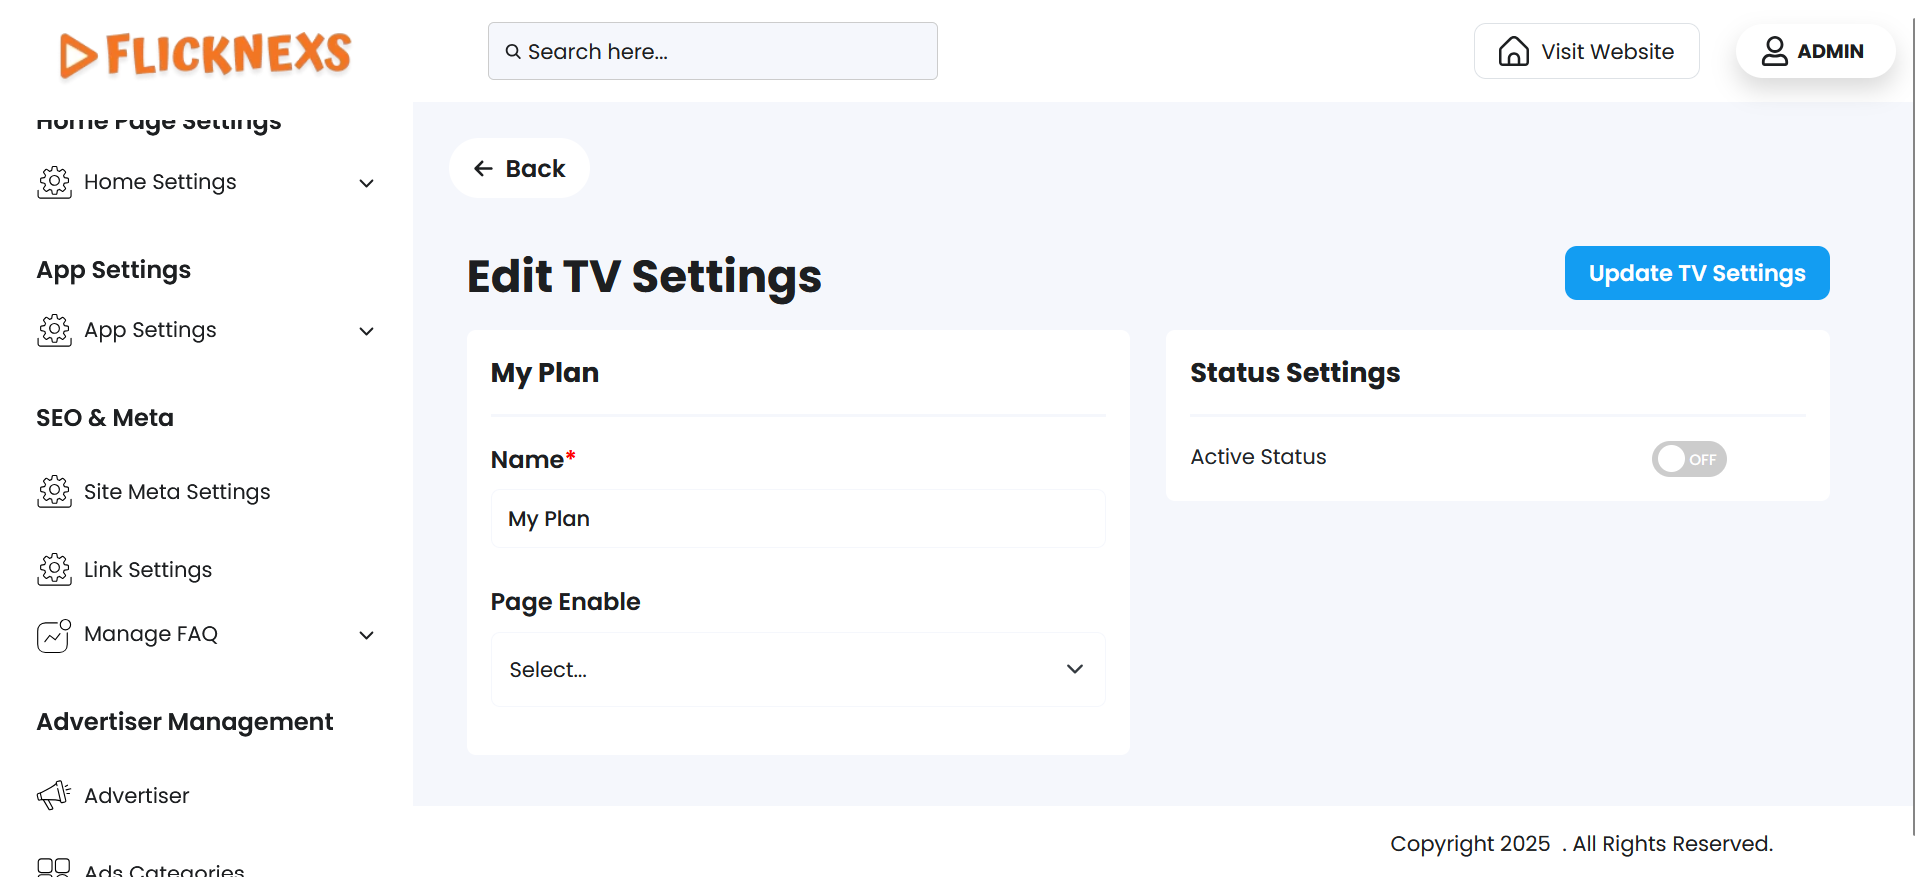The height and width of the screenshot is (877, 1915).
Task: Open Link Settings in sidebar
Action: click(148, 570)
